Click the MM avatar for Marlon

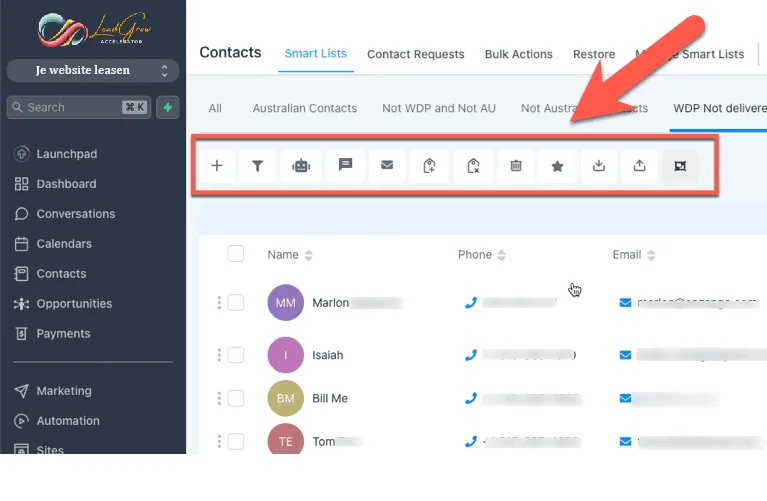(286, 302)
